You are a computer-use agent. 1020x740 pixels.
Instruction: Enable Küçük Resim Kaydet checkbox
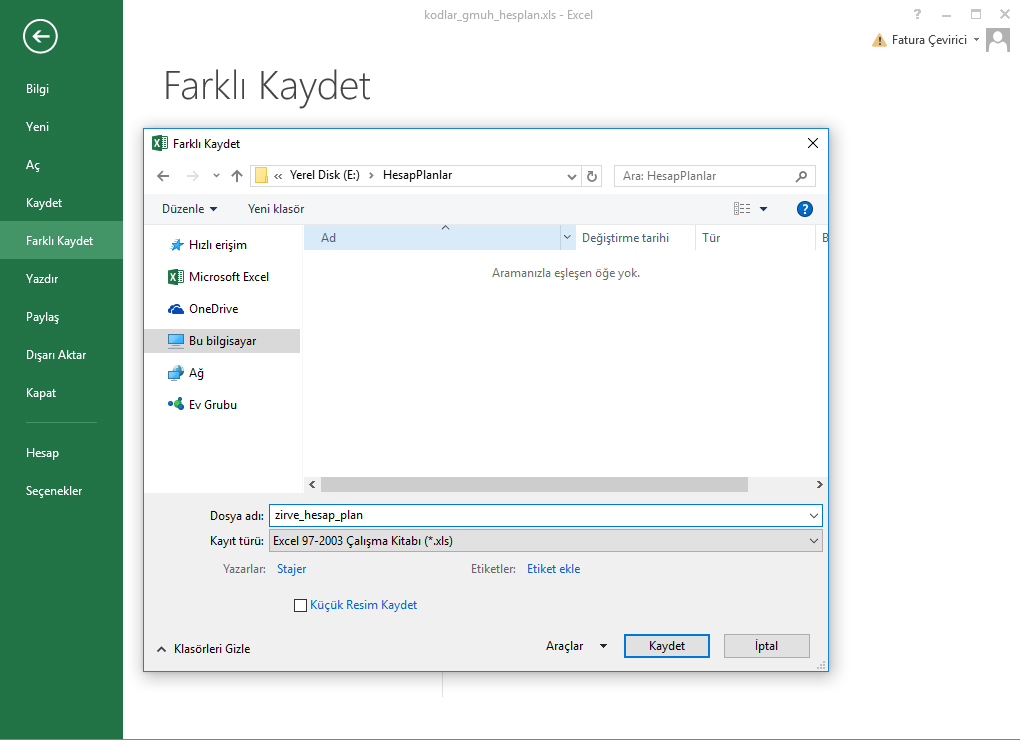coord(300,605)
